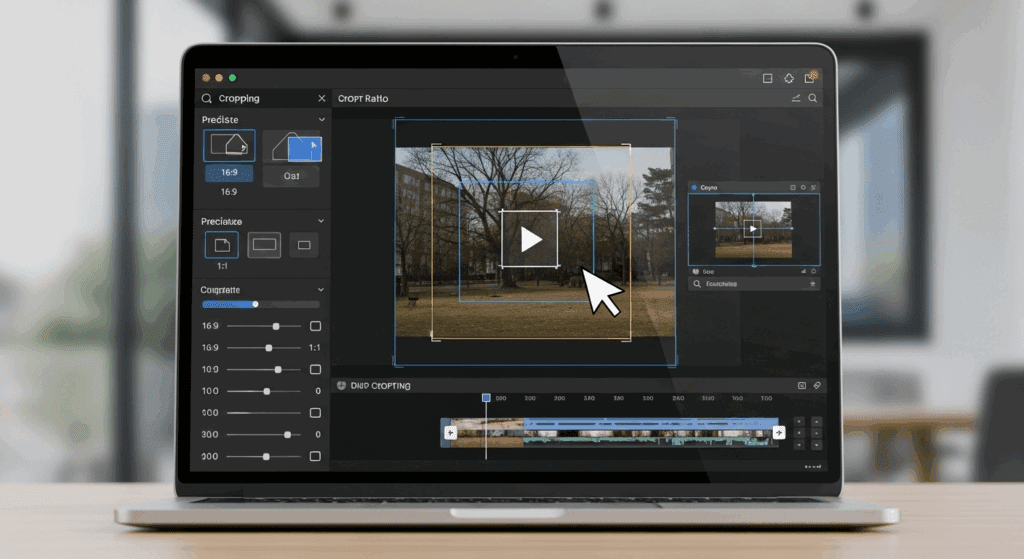Click the puzzle-piece extension icon in title bar
Viewport: 1024px width, 559px height.
click(x=789, y=78)
